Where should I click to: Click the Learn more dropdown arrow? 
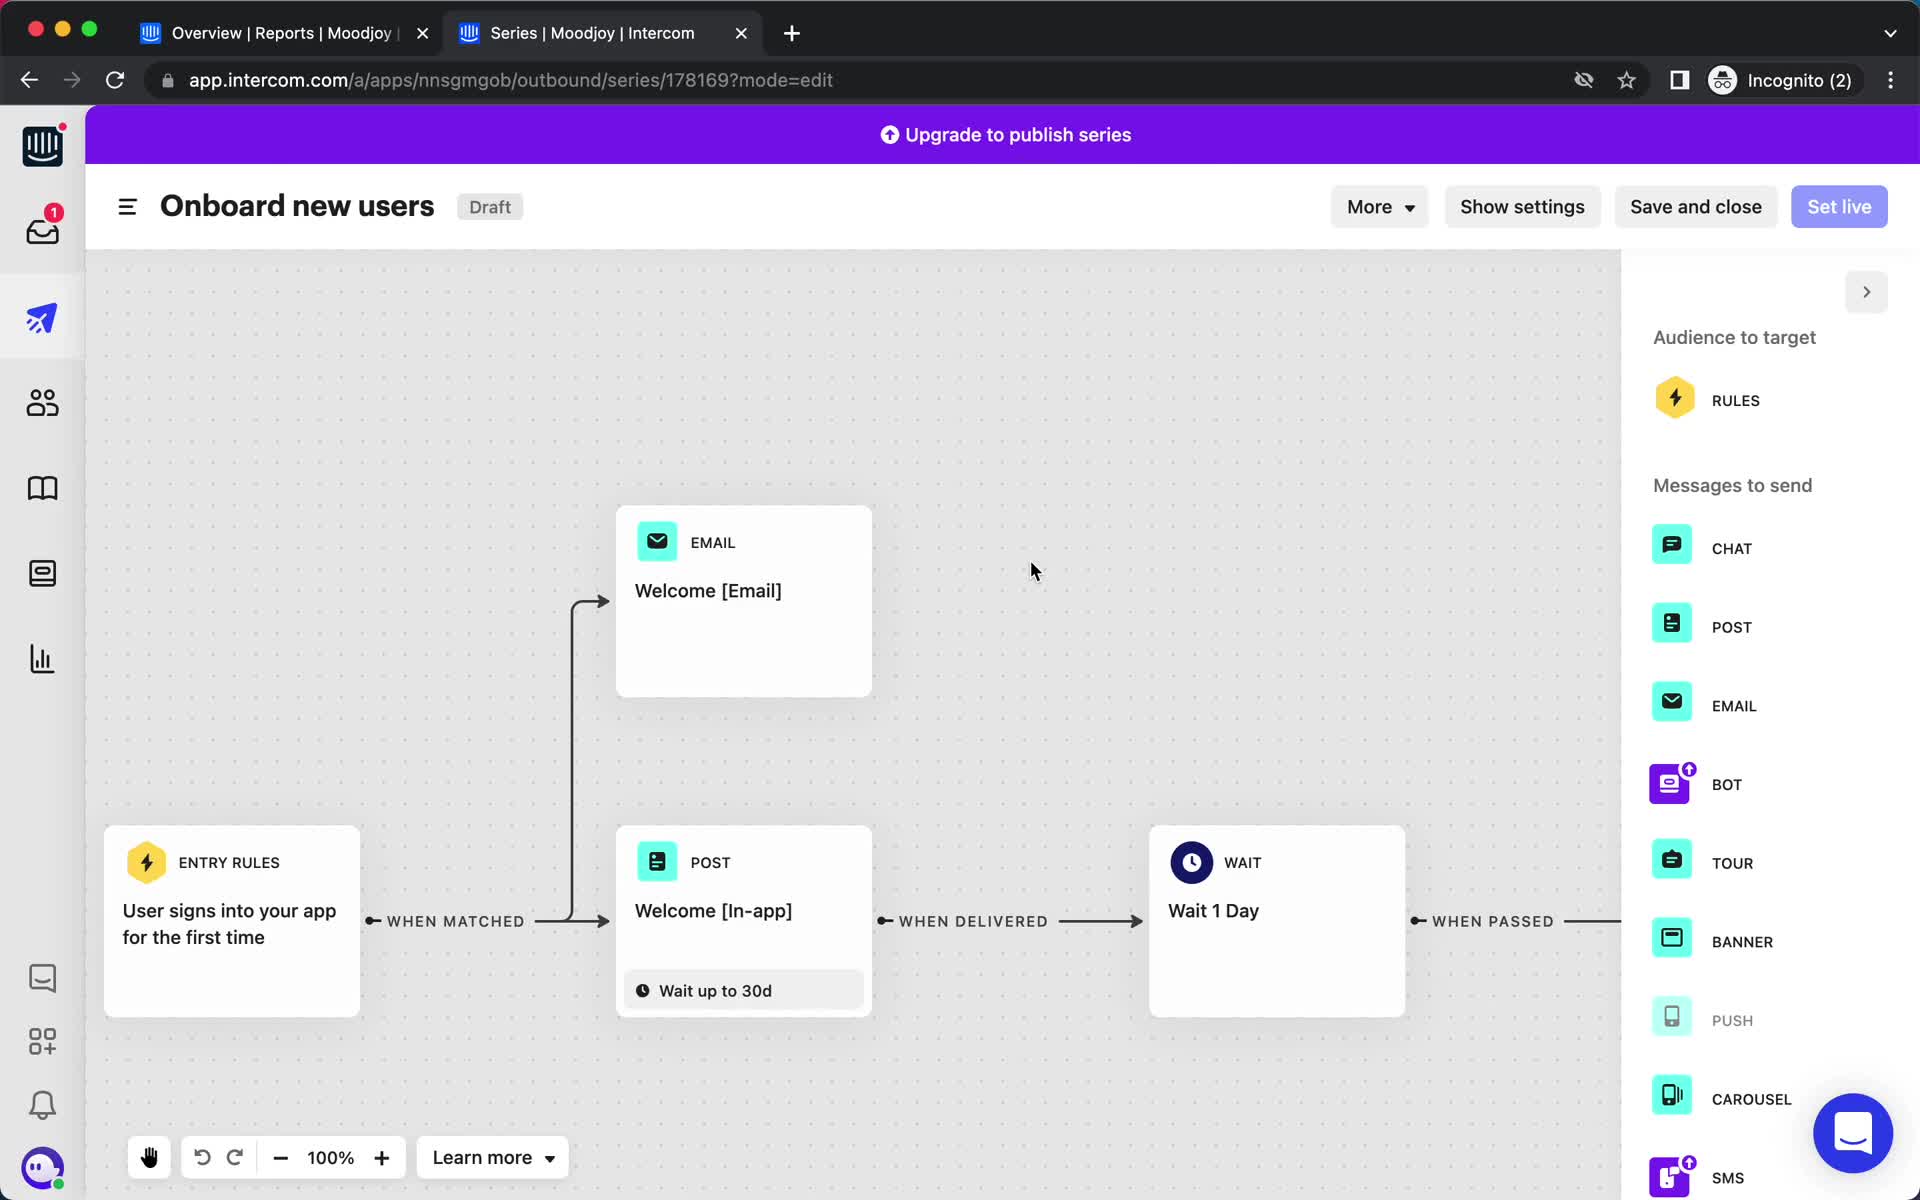[x=549, y=1159]
